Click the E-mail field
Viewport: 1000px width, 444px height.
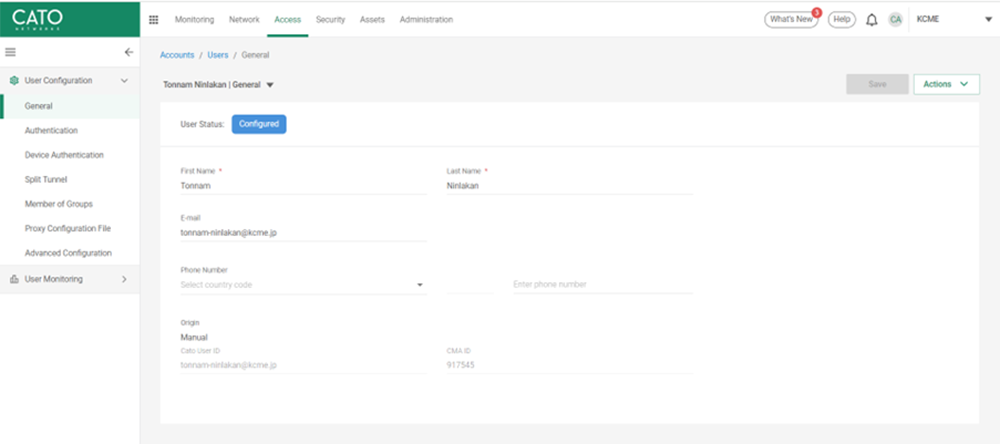click(304, 233)
